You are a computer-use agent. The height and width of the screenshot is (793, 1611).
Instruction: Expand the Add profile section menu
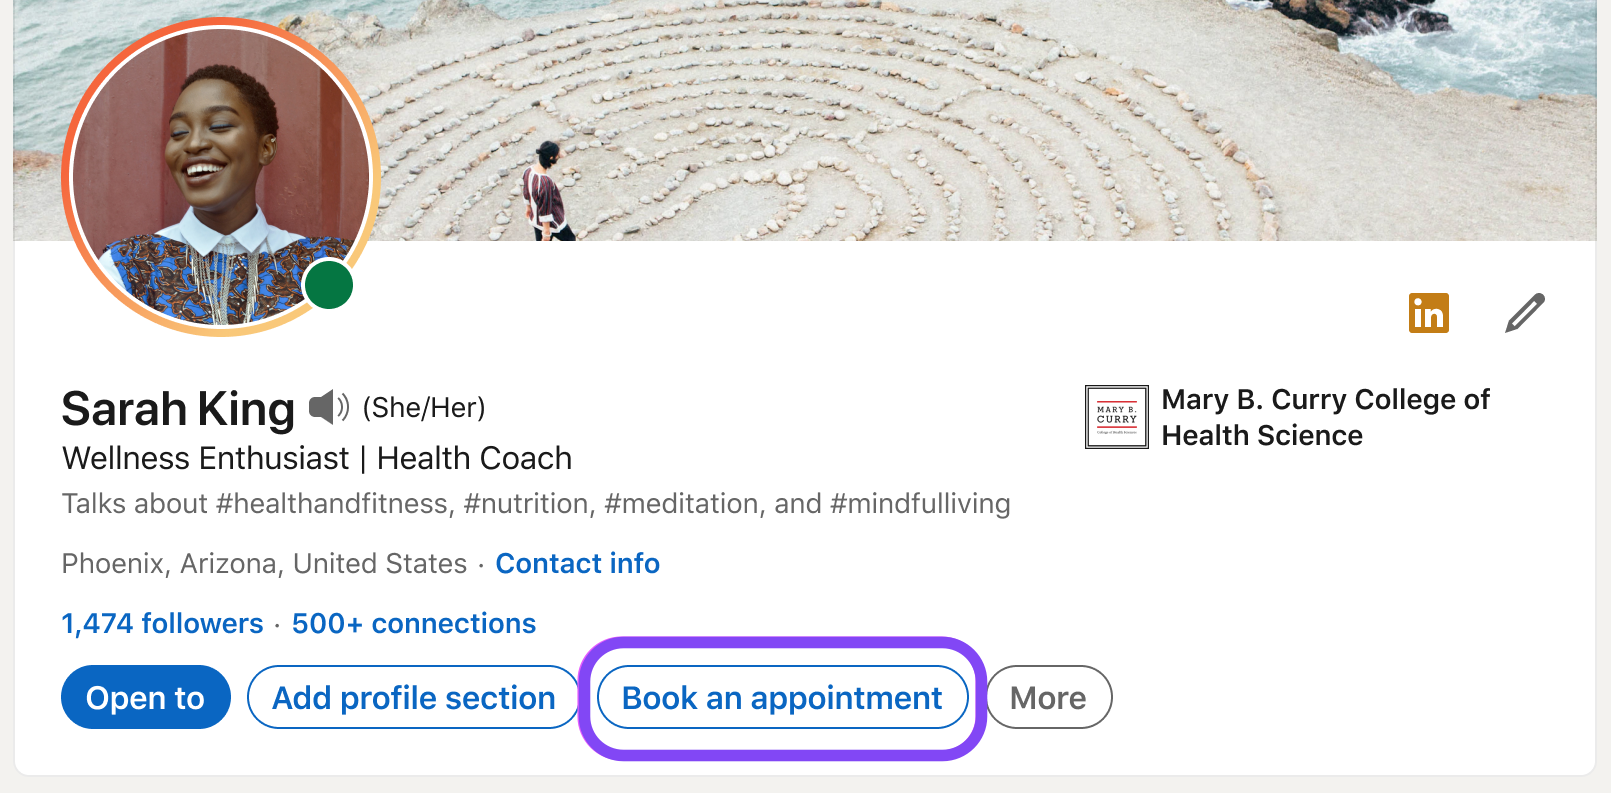pyautogui.click(x=413, y=698)
